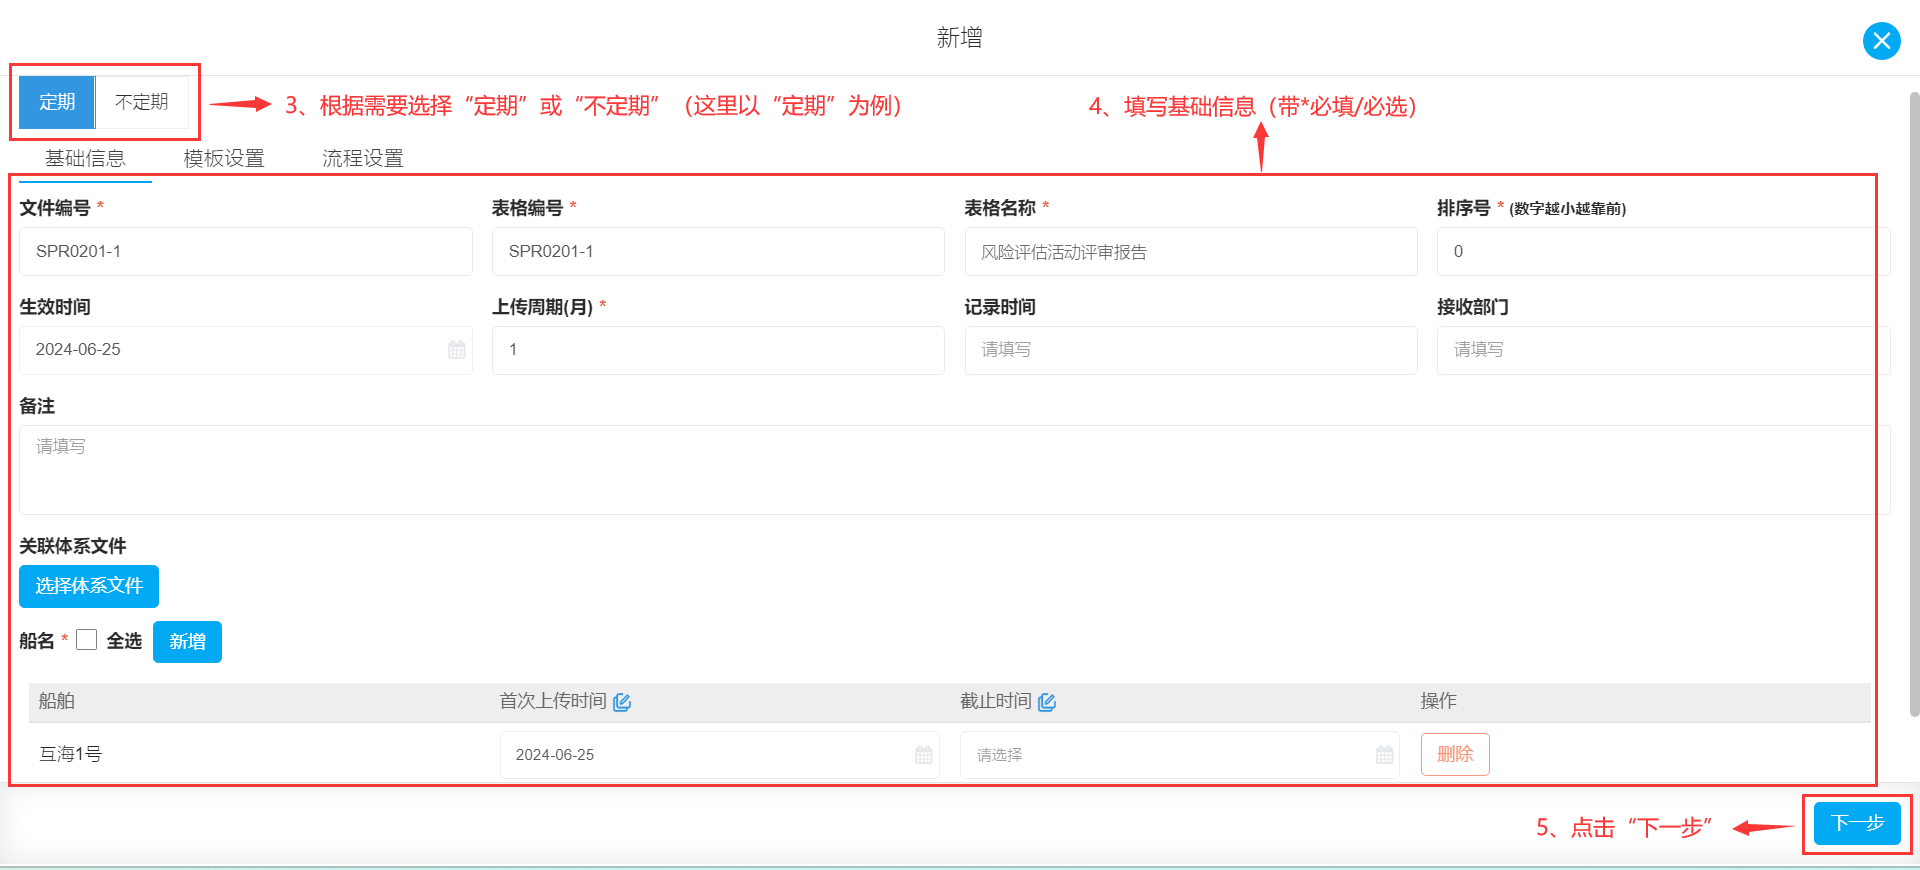Image resolution: width=1920 pixels, height=870 pixels.
Task: Focus the 文件编号 input field
Action: (245, 251)
